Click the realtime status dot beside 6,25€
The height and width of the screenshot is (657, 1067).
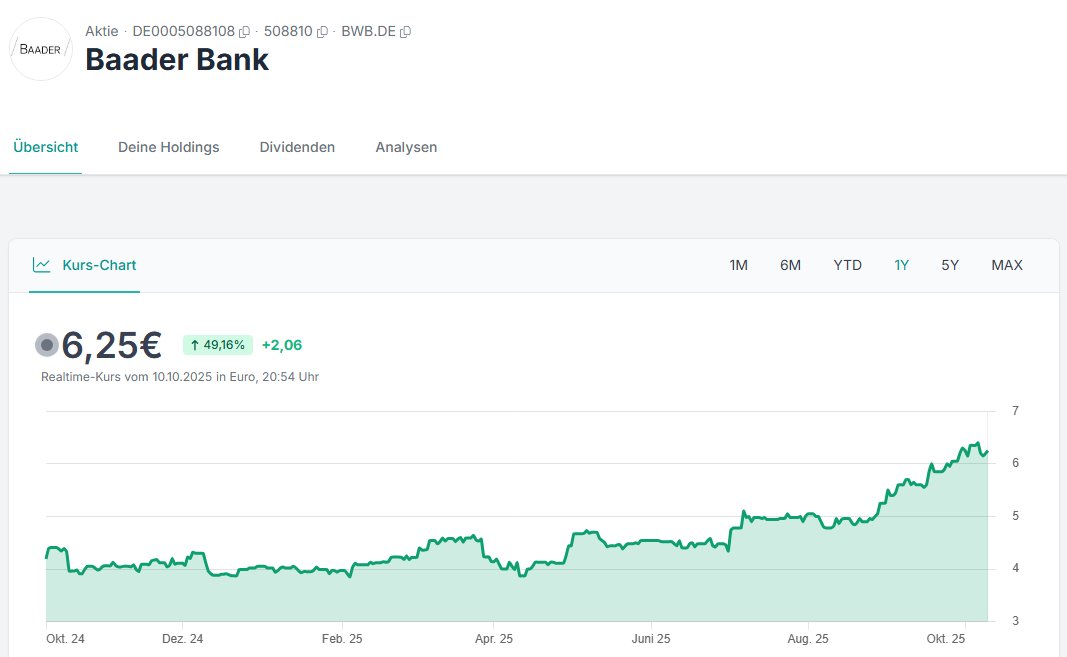47,345
